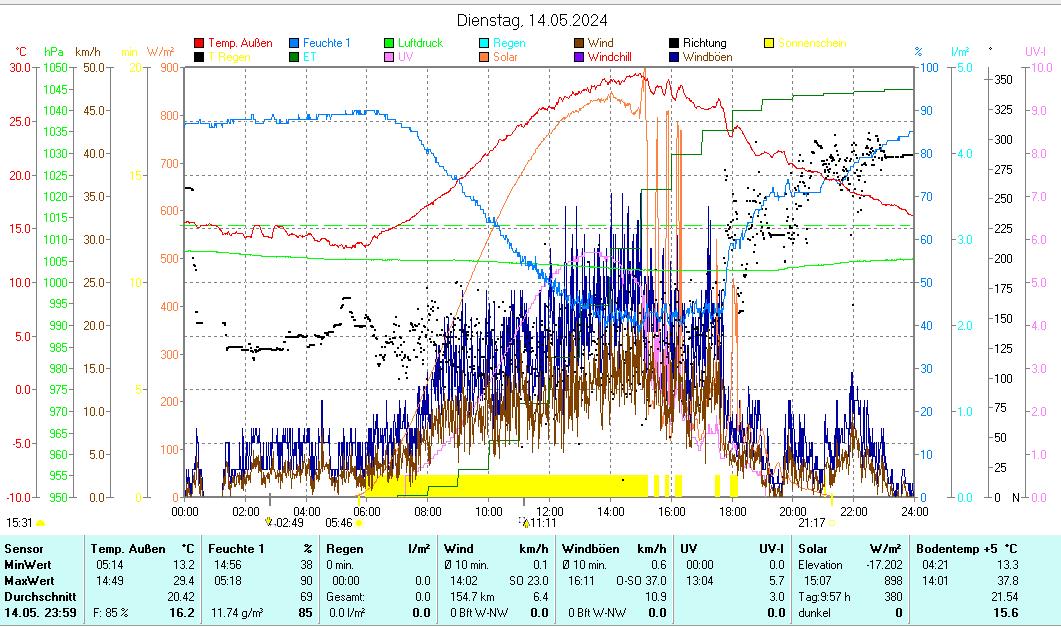Click the 154.7 km wind run value
1061x627 pixels.
pyautogui.click(x=472, y=597)
